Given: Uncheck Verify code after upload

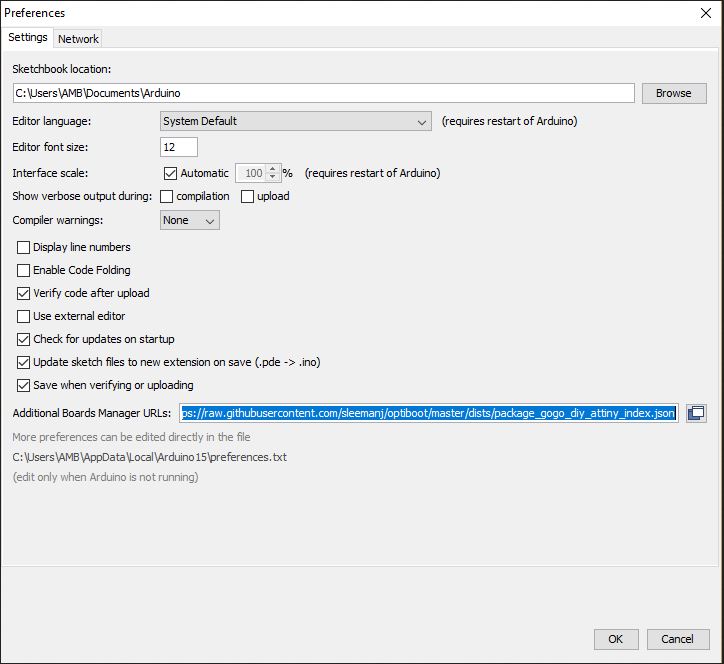Looking at the screenshot, I should coord(23,293).
